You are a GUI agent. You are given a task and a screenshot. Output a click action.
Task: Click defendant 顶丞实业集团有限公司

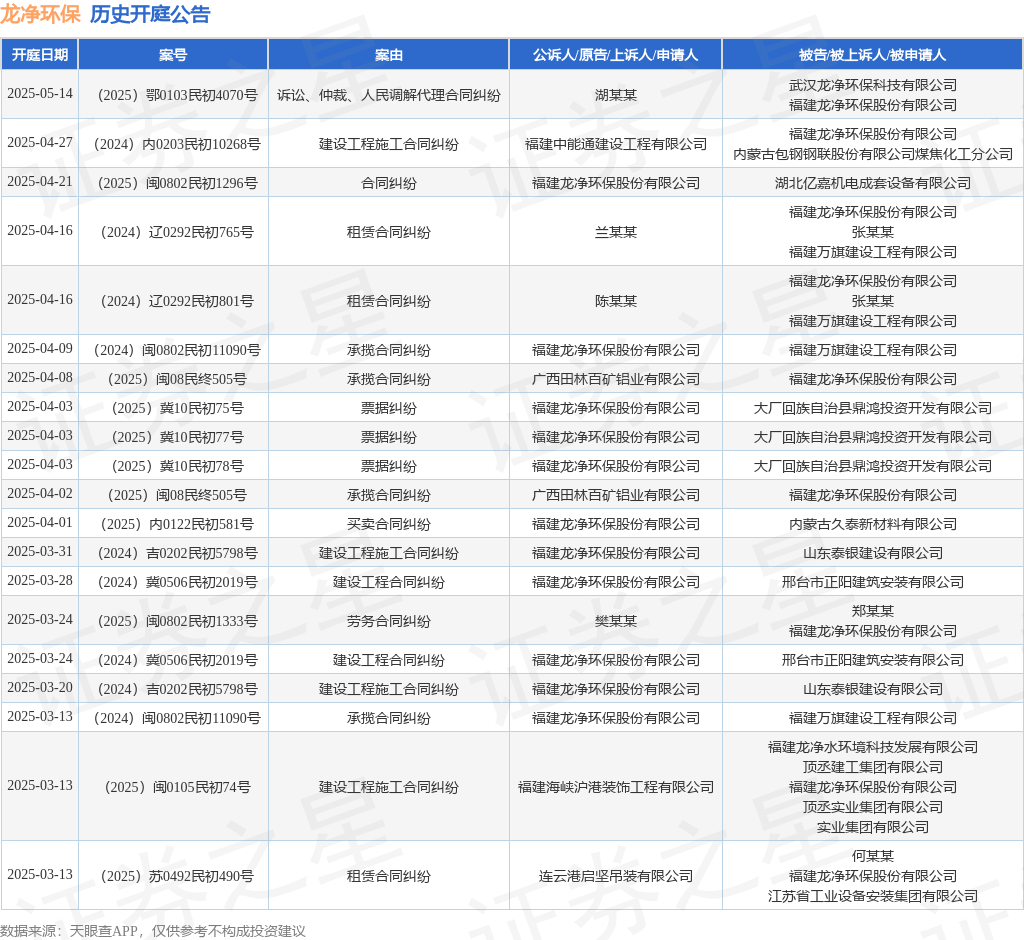point(872,807)
